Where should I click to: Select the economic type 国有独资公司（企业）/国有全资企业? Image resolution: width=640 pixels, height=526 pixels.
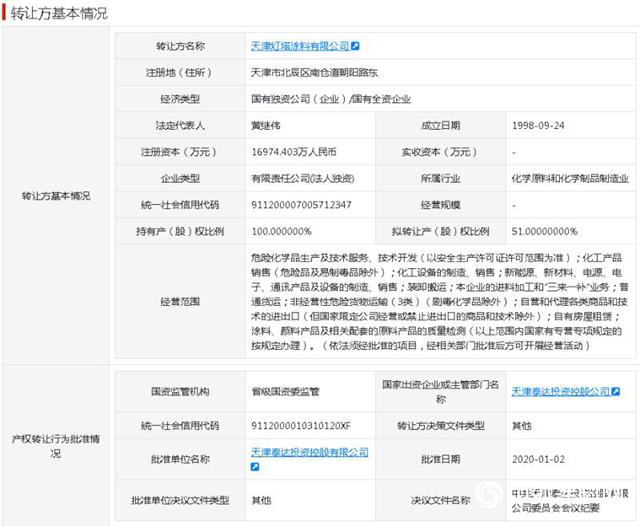[331, 99]
